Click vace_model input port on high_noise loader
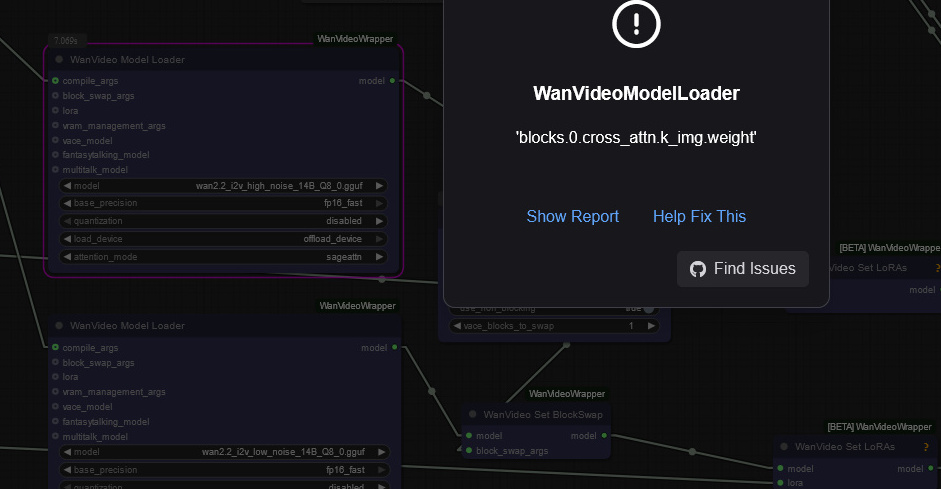The image size is (941, 489). pyautogui.click(x=55, y=140)
